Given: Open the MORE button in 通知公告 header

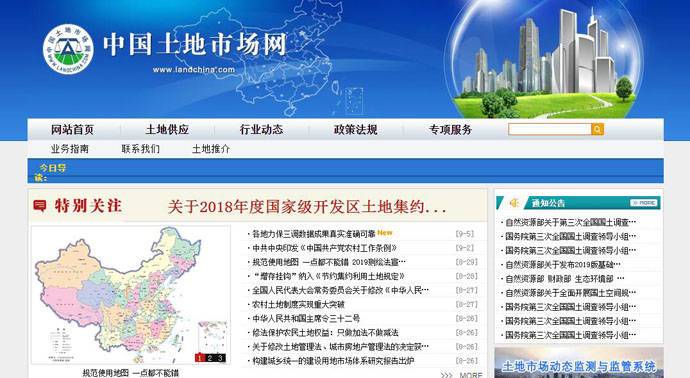Looking at the screenshot, I should pos(644,203).
